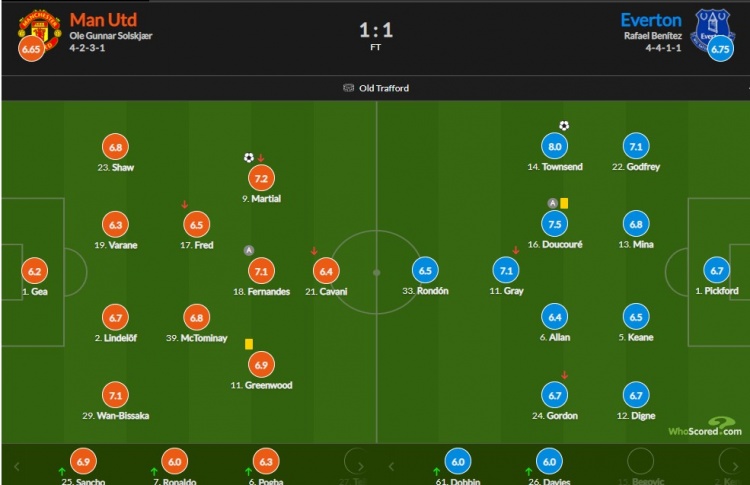
Task: Select Pickford's 6.7 rating bubble
Action: 717,271
